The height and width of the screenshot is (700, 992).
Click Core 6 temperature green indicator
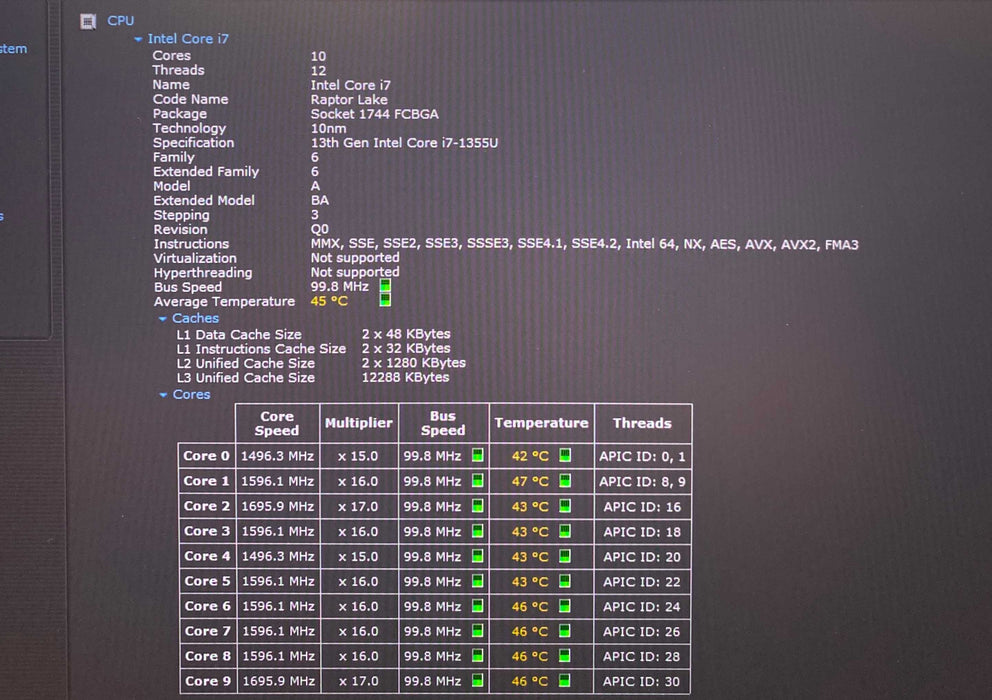565,606
